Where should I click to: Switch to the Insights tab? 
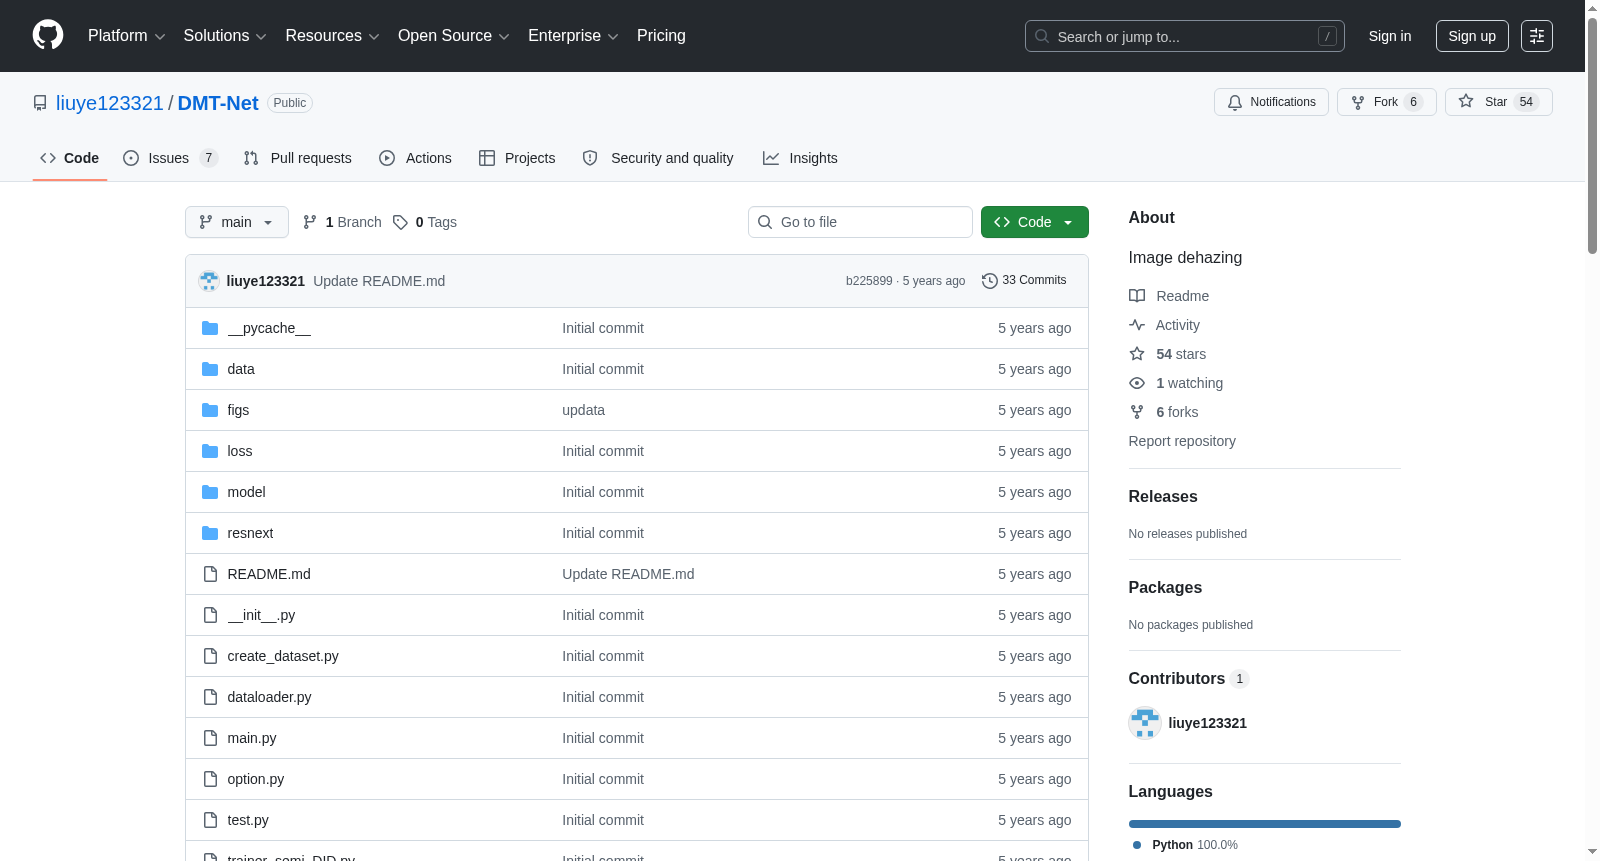[800, 158]
